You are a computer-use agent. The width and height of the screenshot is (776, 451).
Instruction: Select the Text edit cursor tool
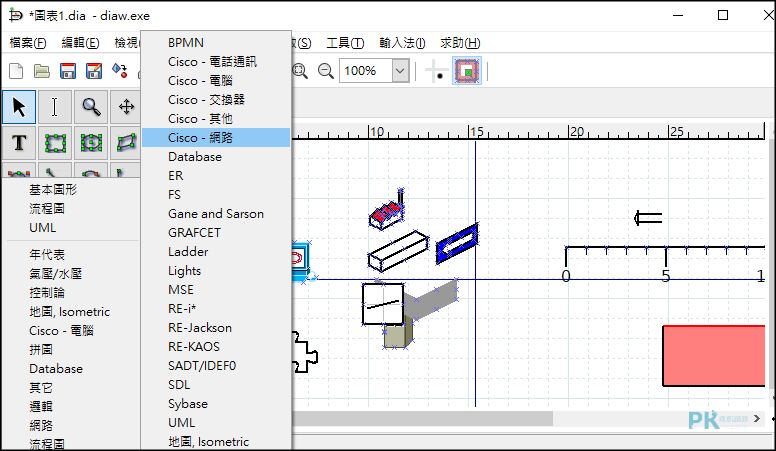55,107
